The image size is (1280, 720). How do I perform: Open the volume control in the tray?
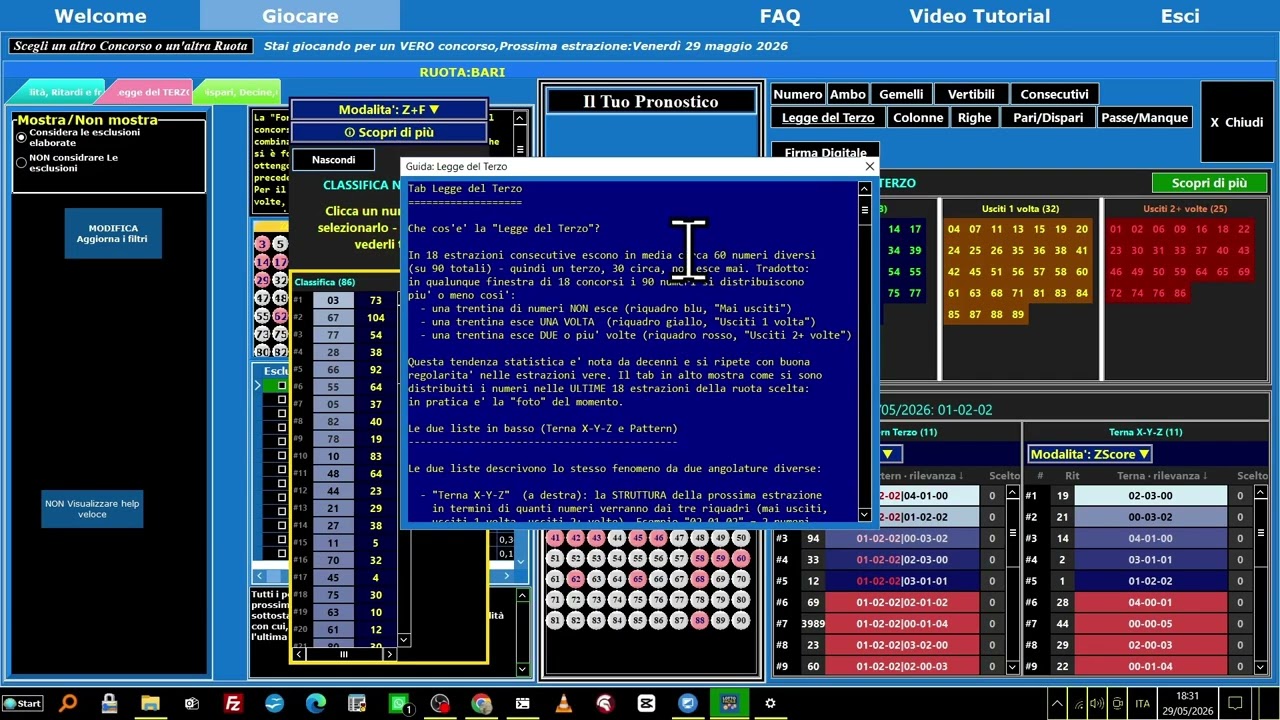click(x=1097, y=704)
